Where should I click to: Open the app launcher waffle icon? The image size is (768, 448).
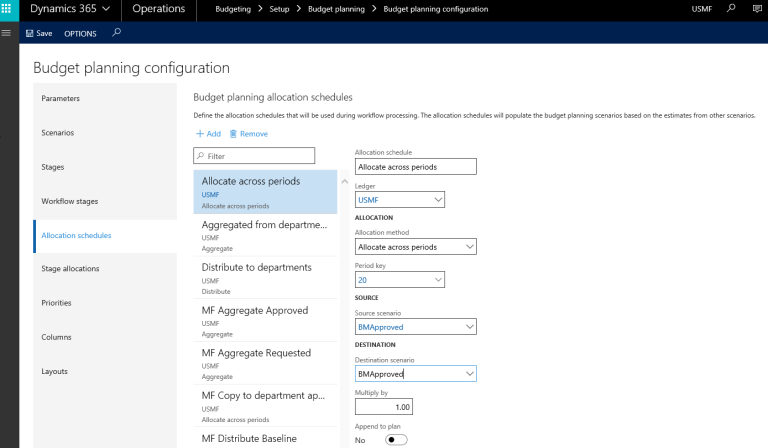(8, 9)
